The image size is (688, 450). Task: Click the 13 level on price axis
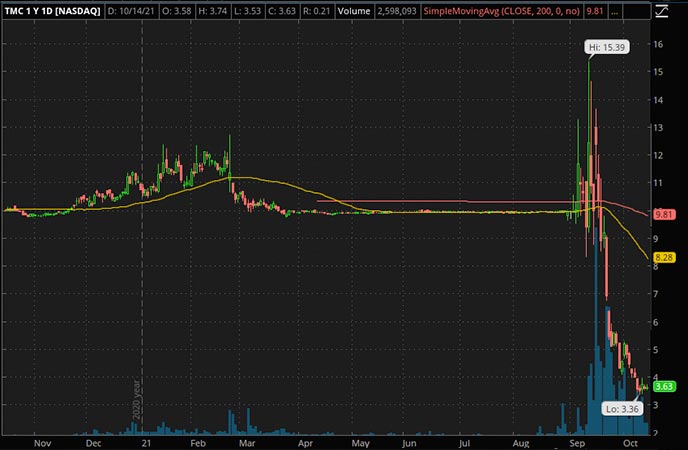point(658,128)
